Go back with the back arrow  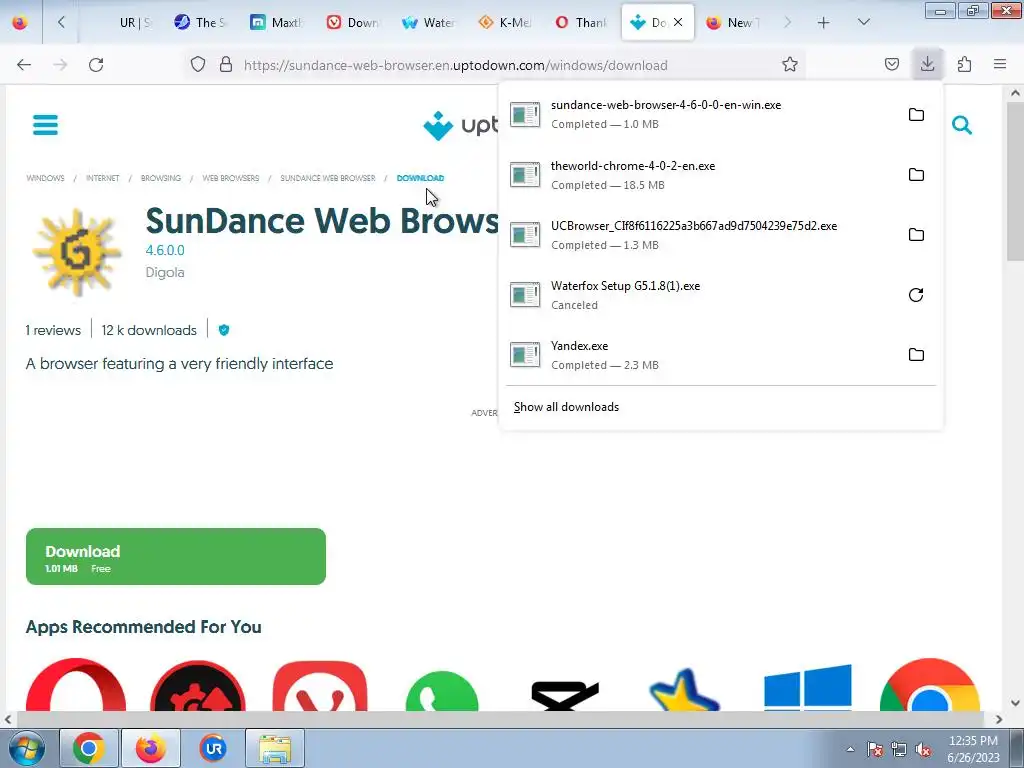24,65
